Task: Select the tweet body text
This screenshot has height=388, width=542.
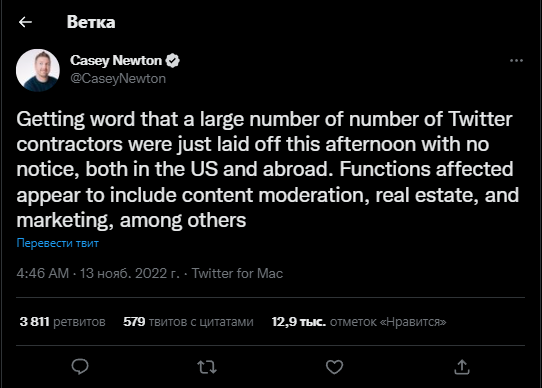Action: [x=268, y=169]
